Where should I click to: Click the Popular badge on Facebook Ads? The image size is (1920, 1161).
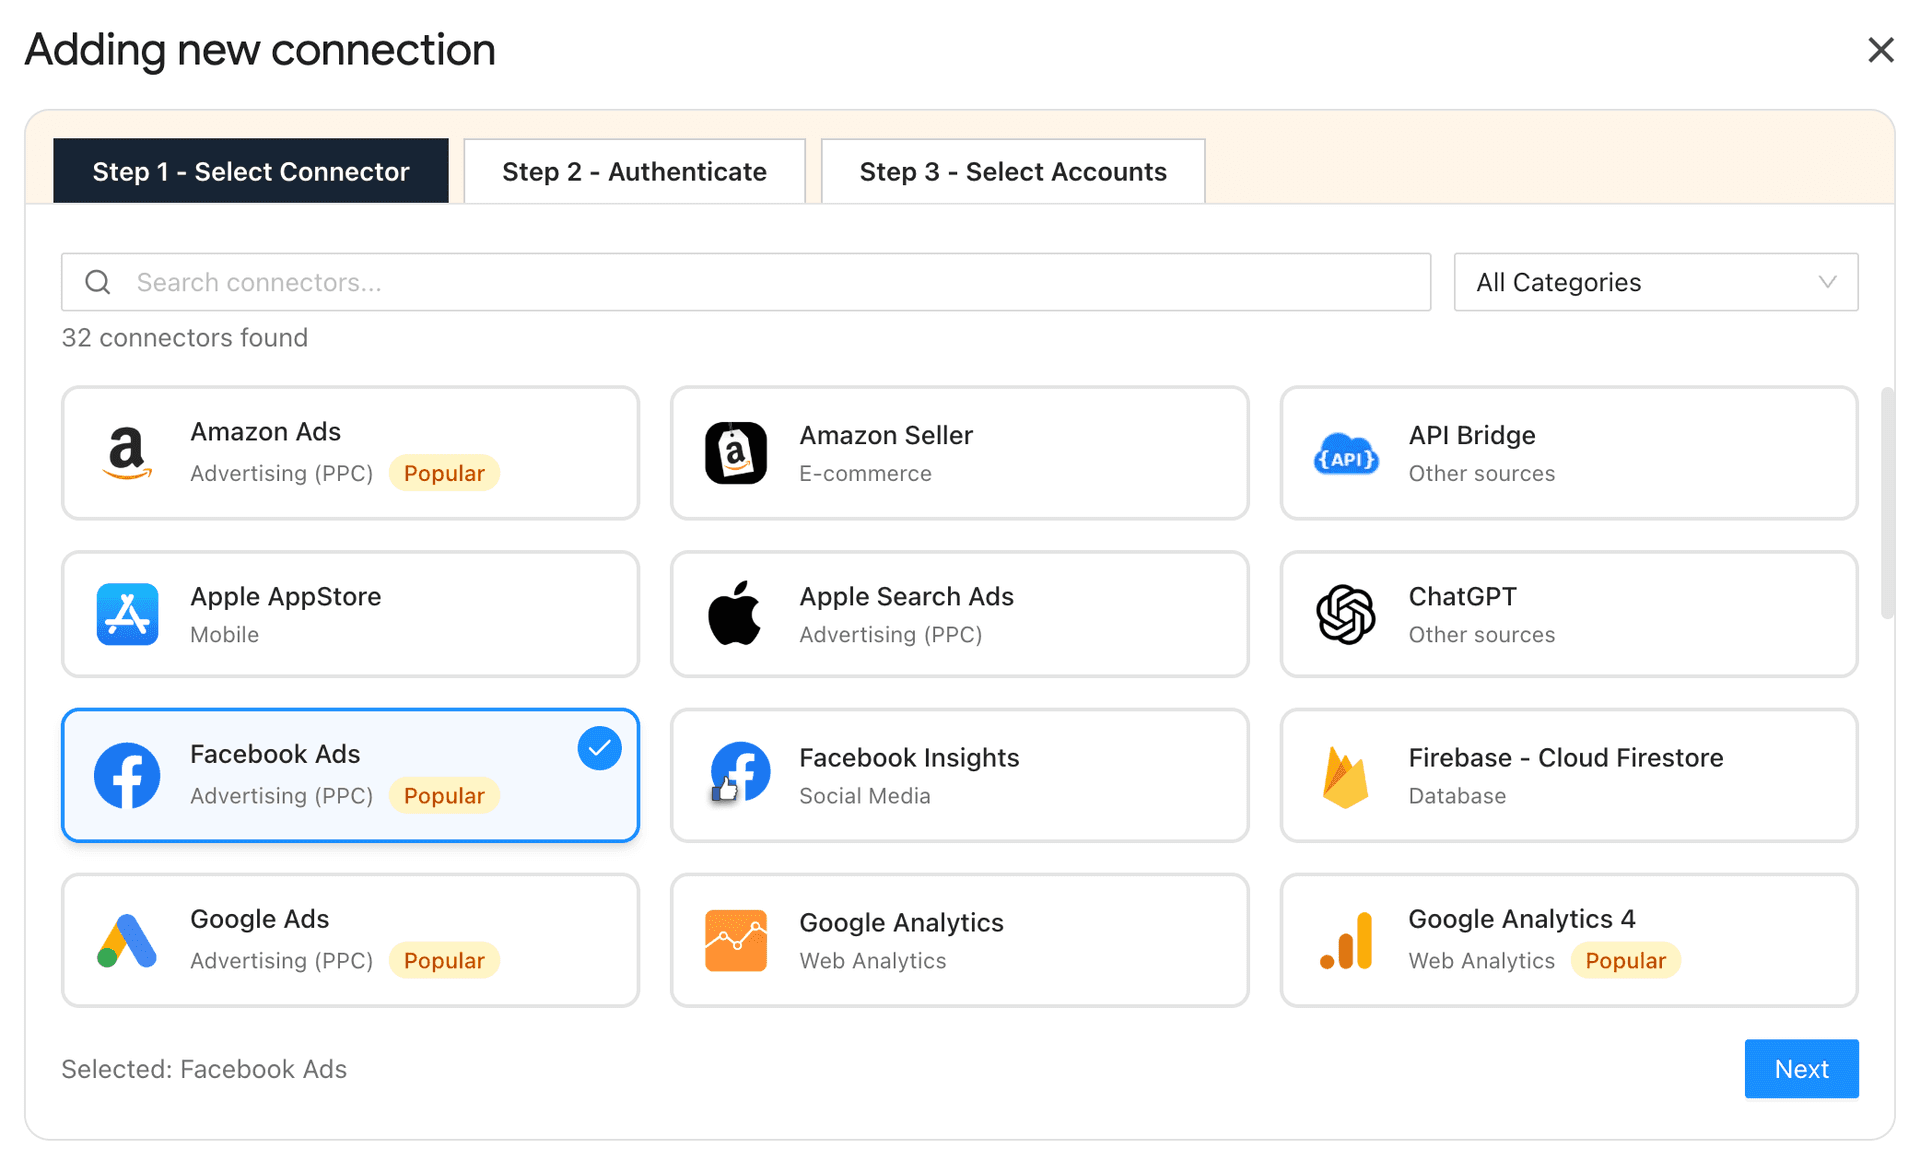pyautogui.click(x=443, y=795)
